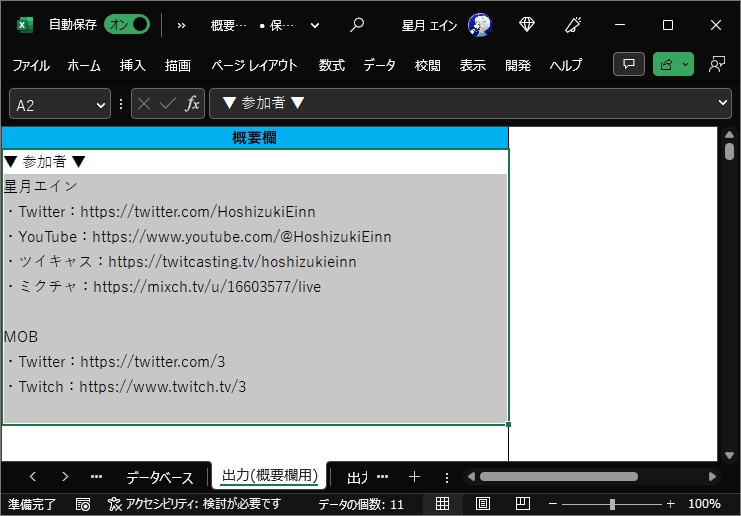This screenshot has height=516, width=741.
Task: Select the twitter.com/3 row
Action: click(x=255, y=361)
